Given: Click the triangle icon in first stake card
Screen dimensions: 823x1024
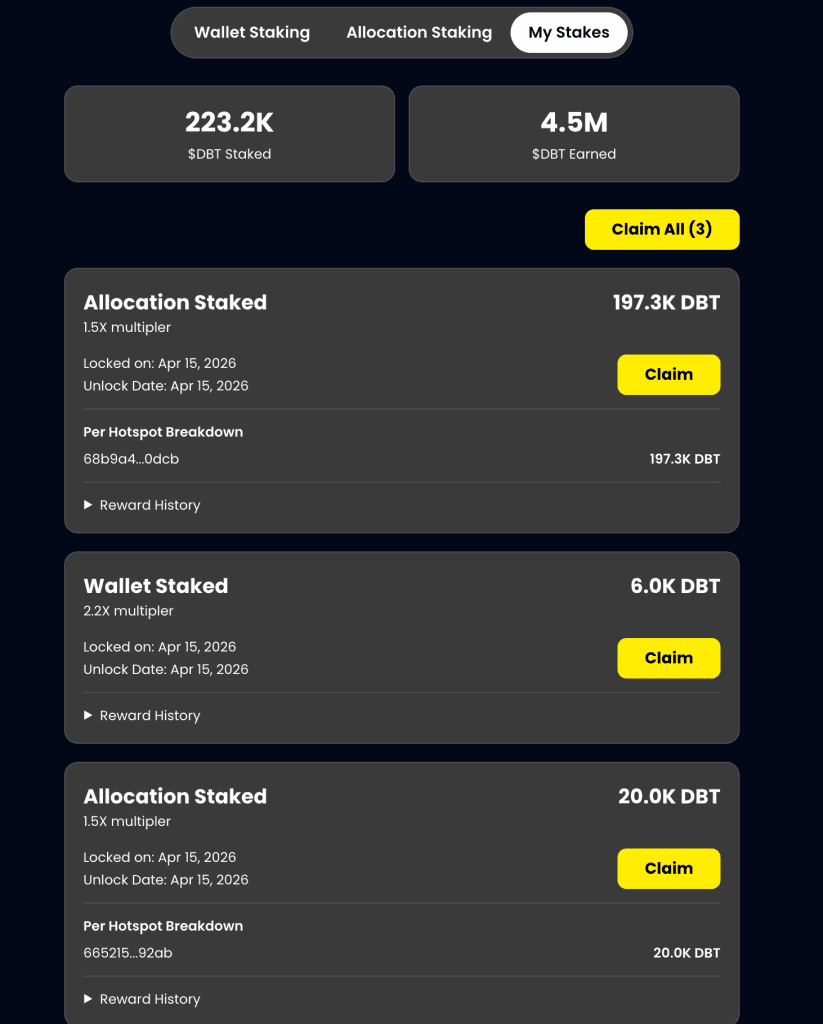Looking at the screenshot, I should [88, 505].
